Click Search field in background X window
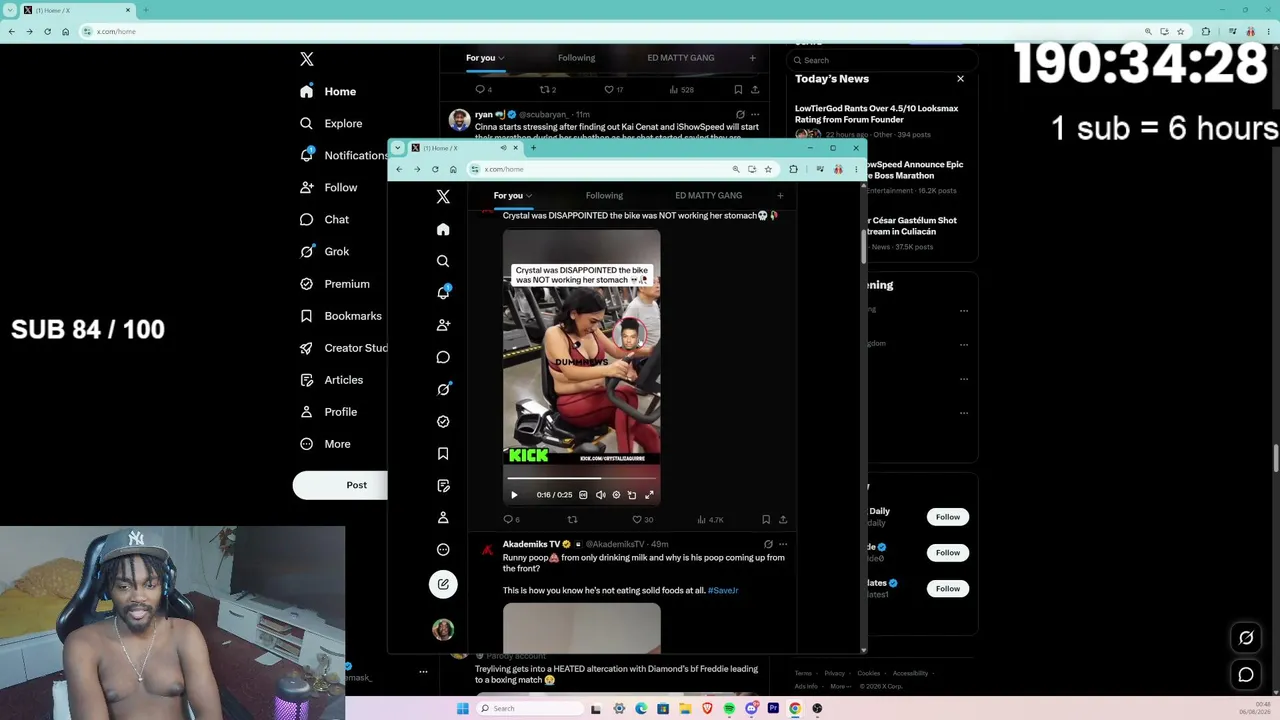 883,60
